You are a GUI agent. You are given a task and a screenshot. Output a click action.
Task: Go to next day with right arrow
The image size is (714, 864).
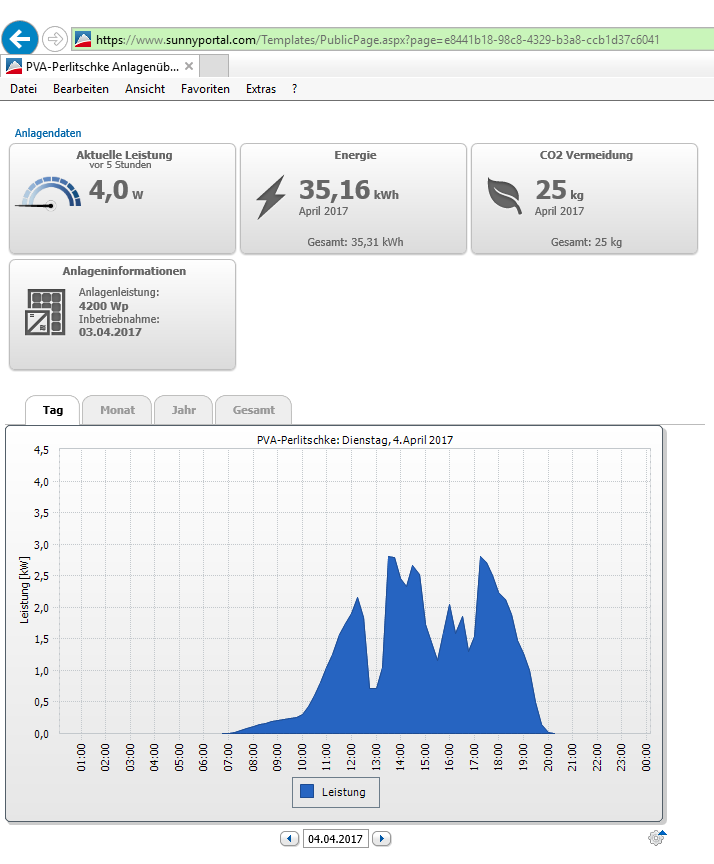(x=381, y=839)
